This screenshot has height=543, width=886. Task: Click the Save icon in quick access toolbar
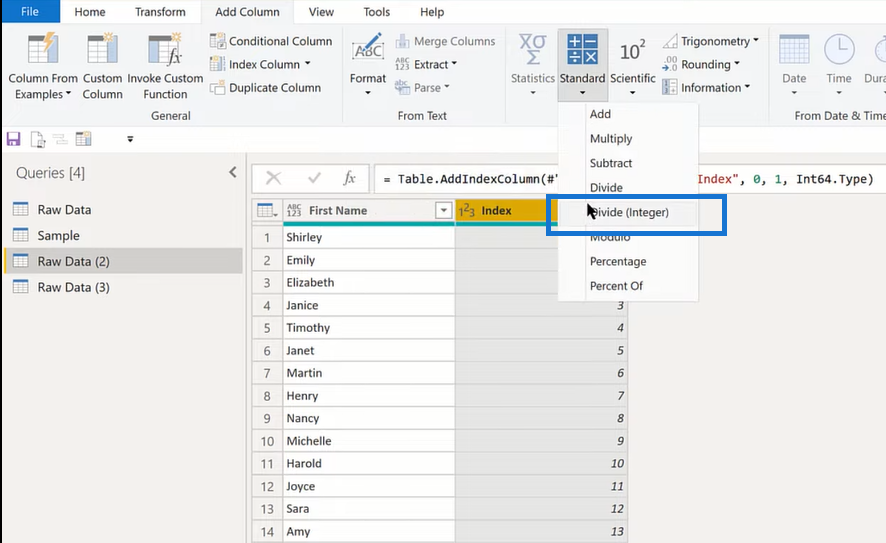pyautogui.click(x=14, y=139)
